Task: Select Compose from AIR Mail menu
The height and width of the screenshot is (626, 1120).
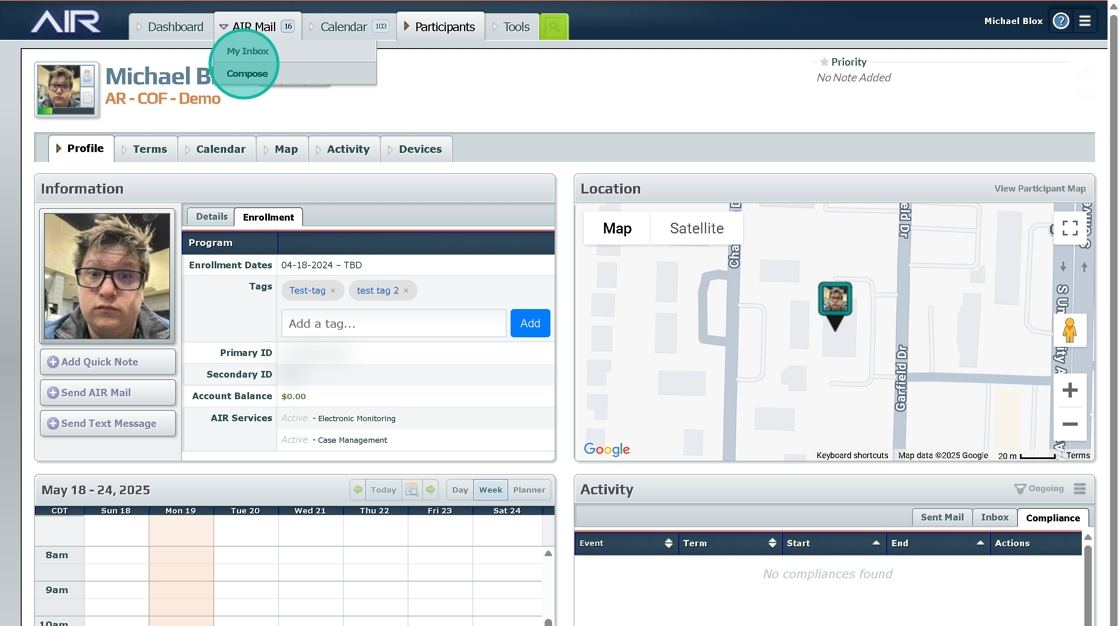Action: coord(247,74)
